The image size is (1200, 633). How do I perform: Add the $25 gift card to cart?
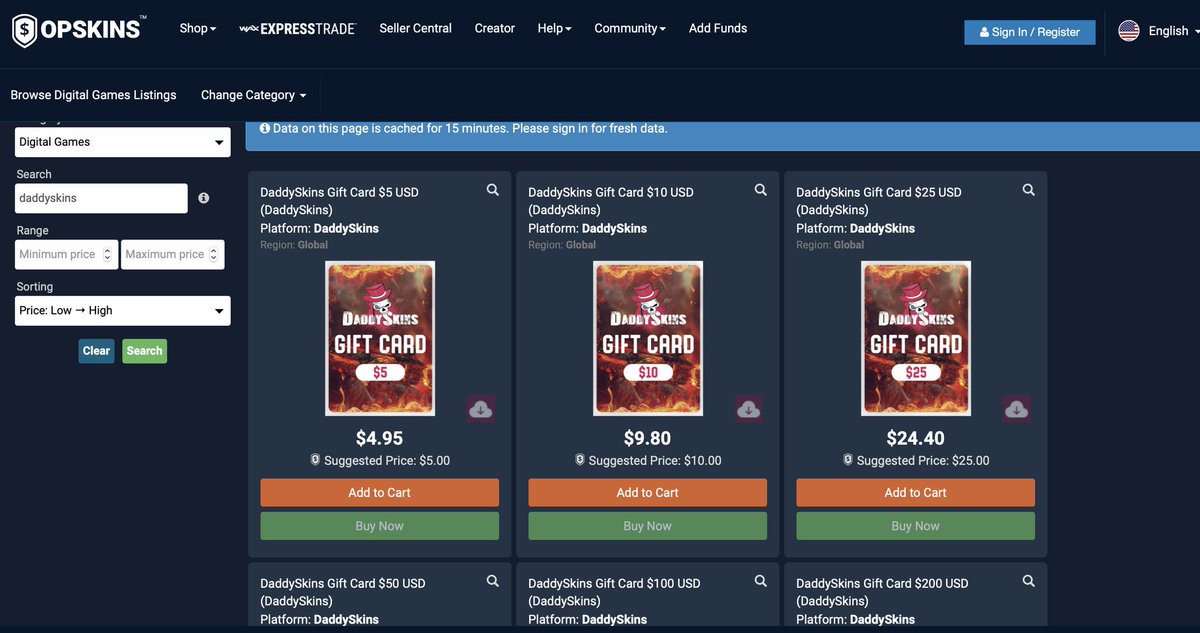coord(916,492)
